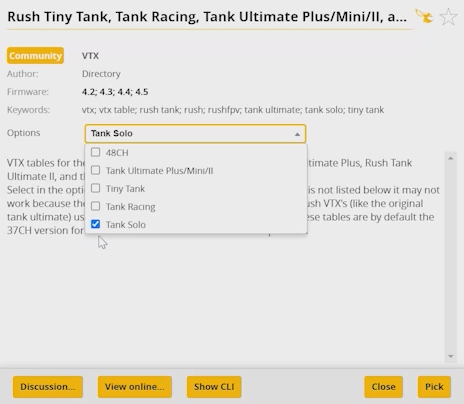Pick this VTX preset
Viewport: 464px width, 404px height.
(434, 387)
